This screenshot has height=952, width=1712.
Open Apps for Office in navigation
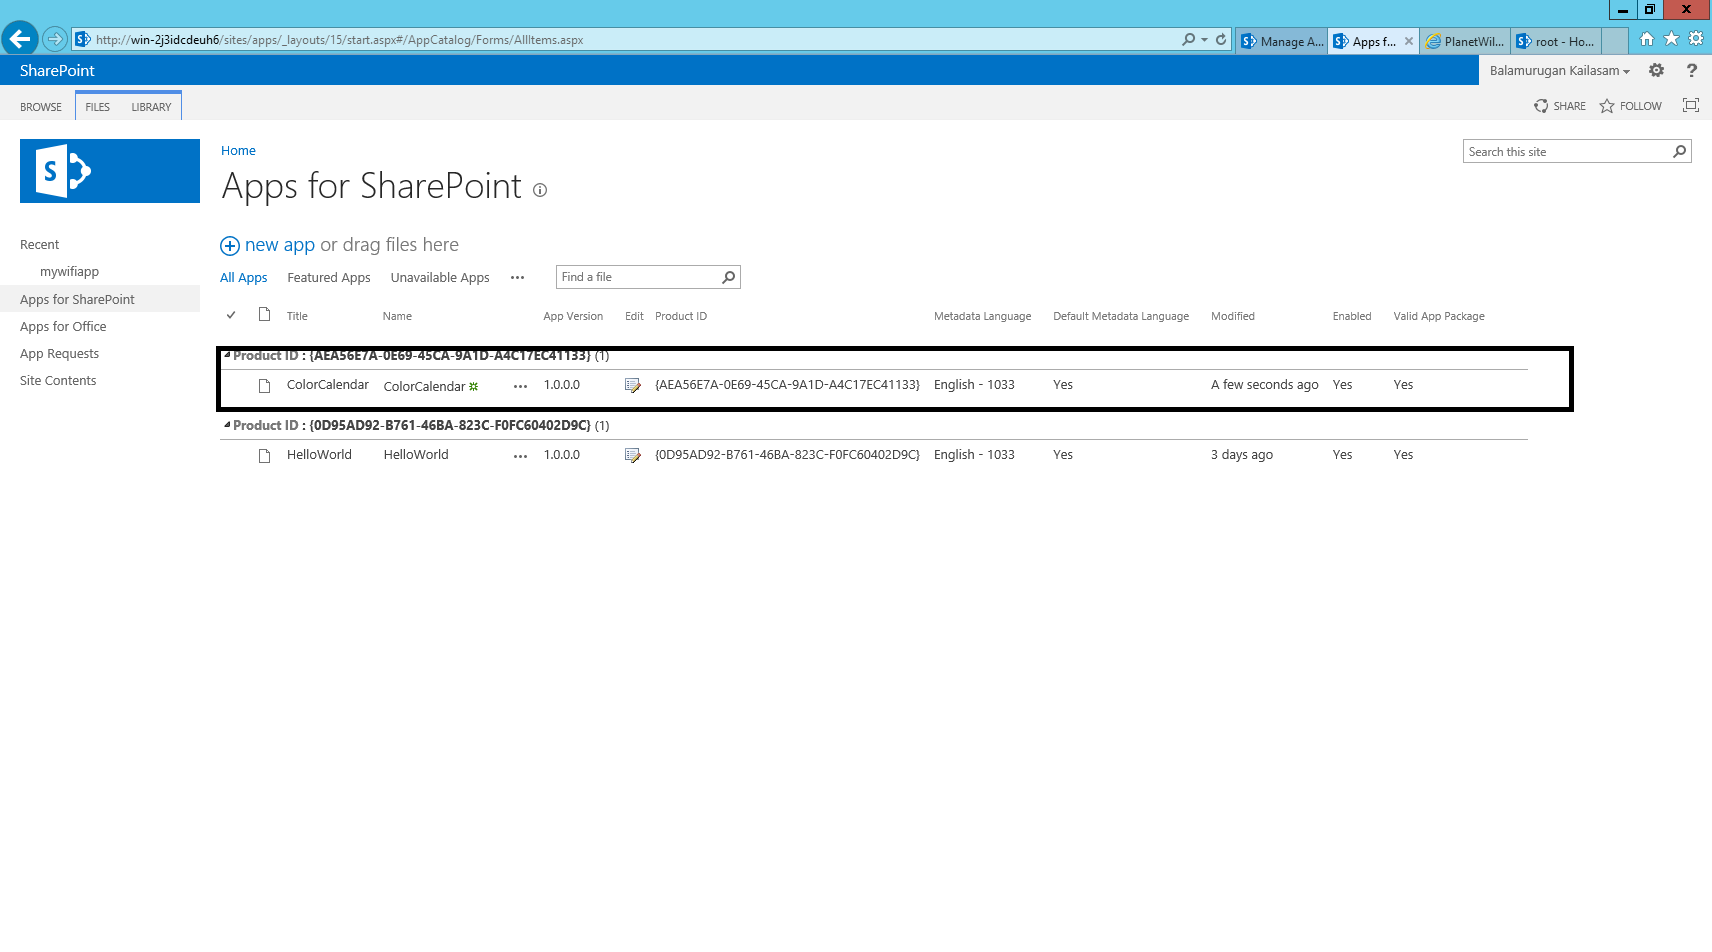coord(63,327)
